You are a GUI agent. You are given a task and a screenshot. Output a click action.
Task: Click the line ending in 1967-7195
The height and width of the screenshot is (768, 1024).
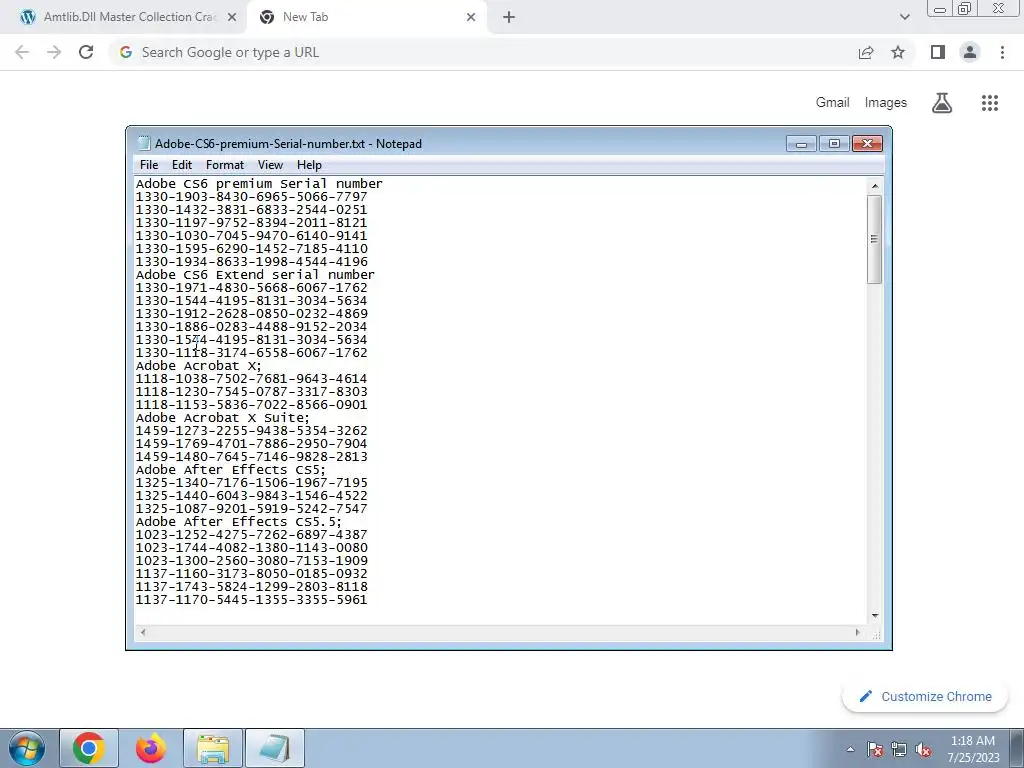coord(251,483)
